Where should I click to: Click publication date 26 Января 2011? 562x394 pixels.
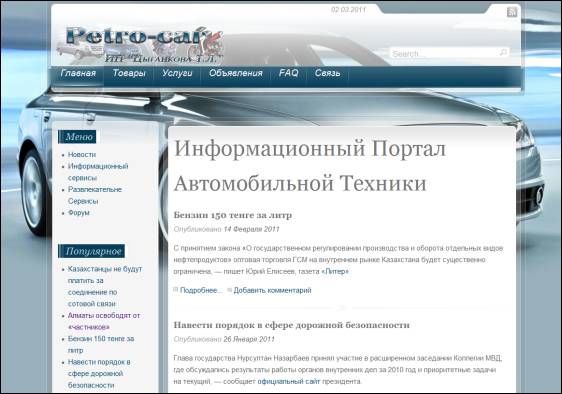[x=249, y=339]
